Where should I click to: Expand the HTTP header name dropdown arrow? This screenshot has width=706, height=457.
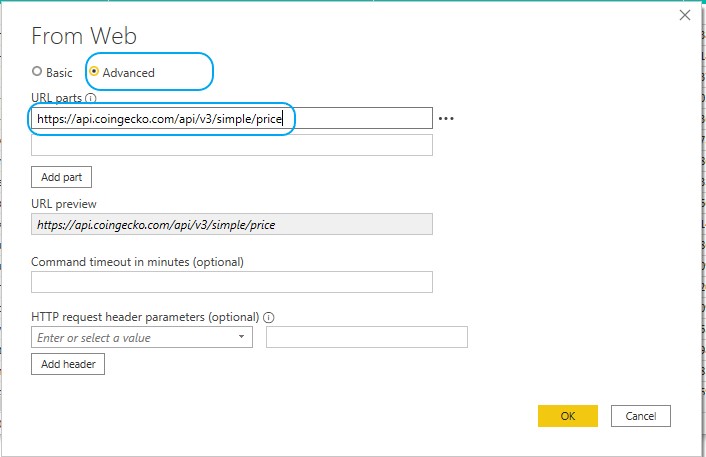[x=242, y=338]
